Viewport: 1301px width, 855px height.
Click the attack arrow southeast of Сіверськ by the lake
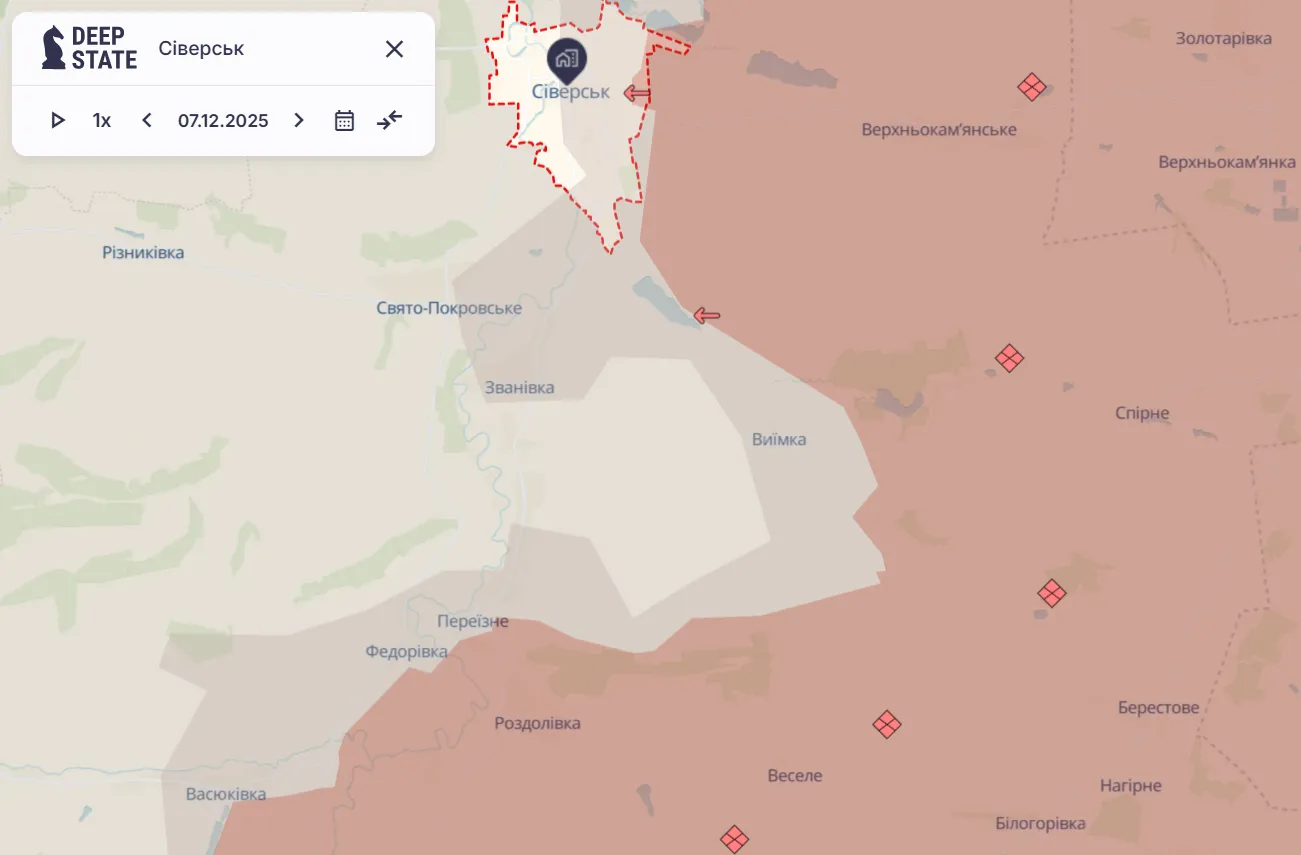[x=707, y=316]
